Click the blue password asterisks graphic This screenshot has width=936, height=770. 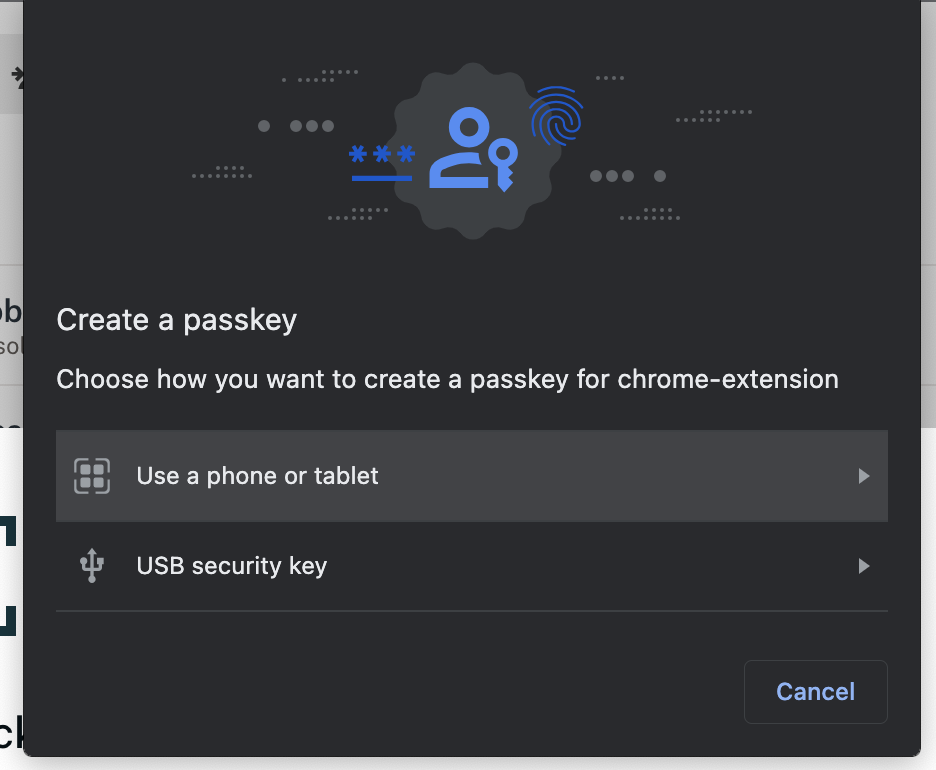(382, 154)
